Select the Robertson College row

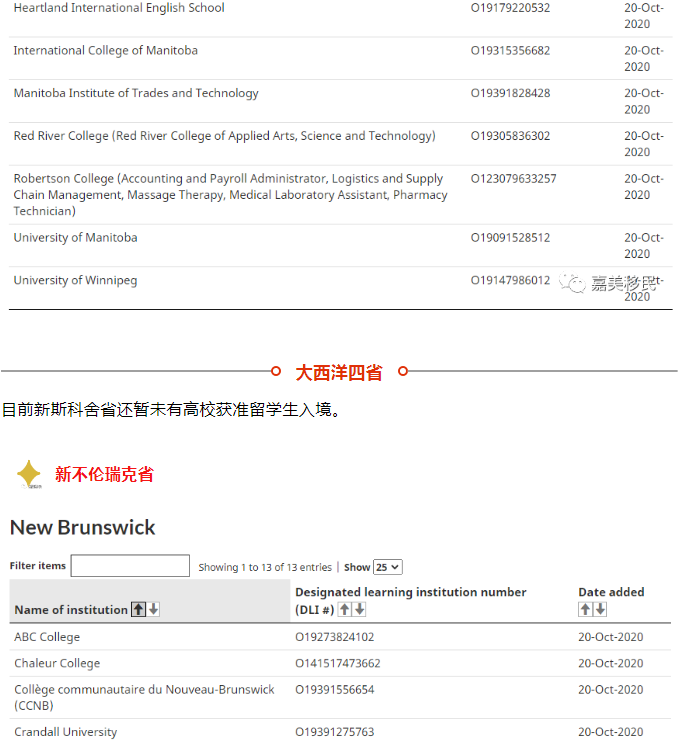click(x=228, y=194)
